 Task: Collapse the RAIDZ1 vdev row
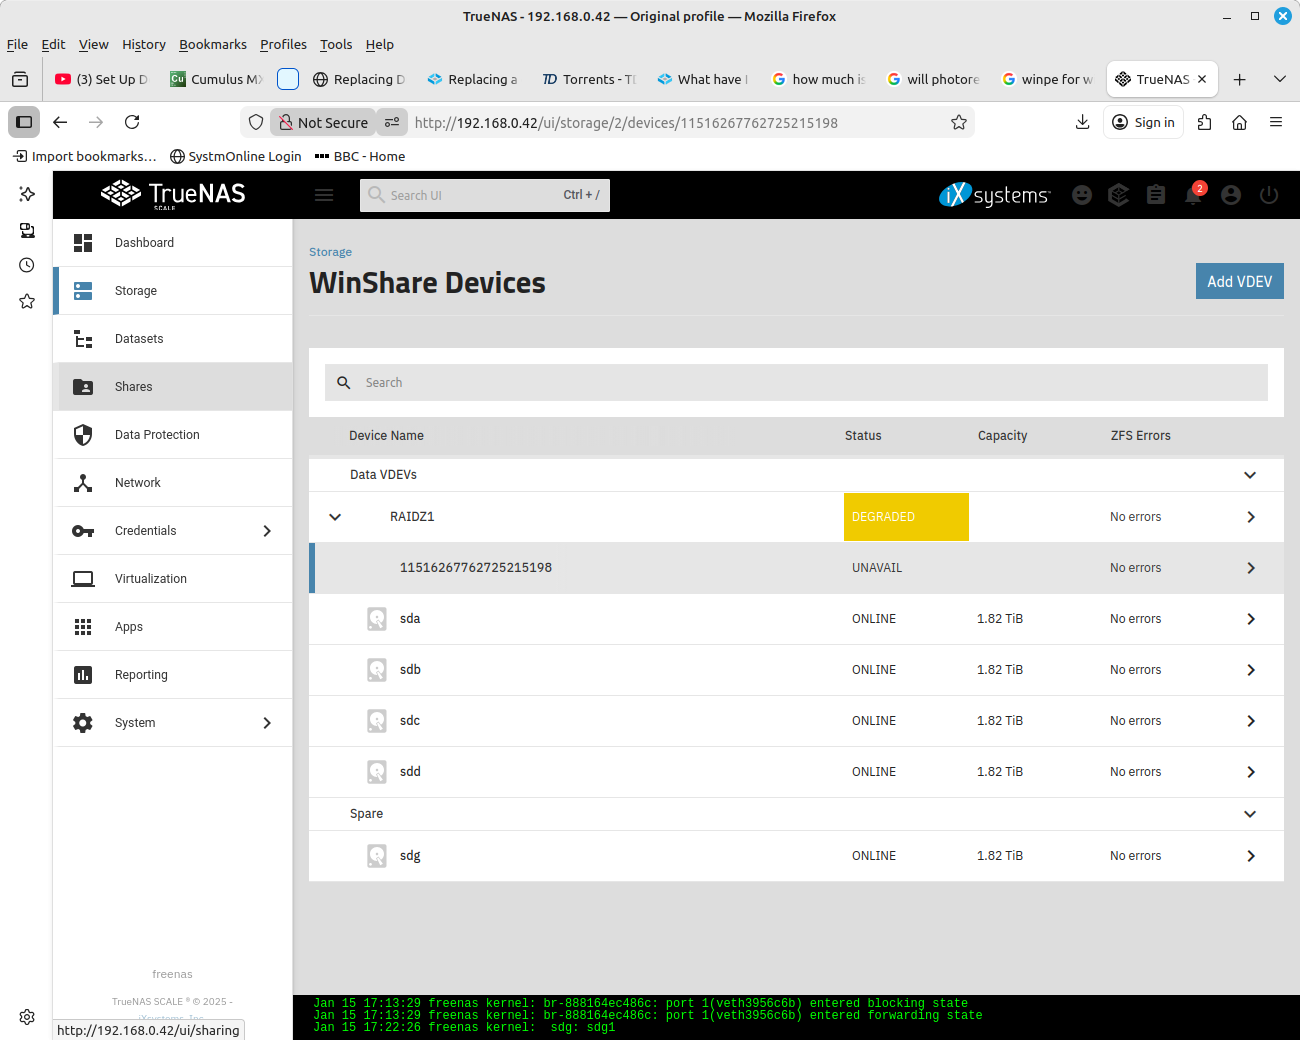pos(335,517)
